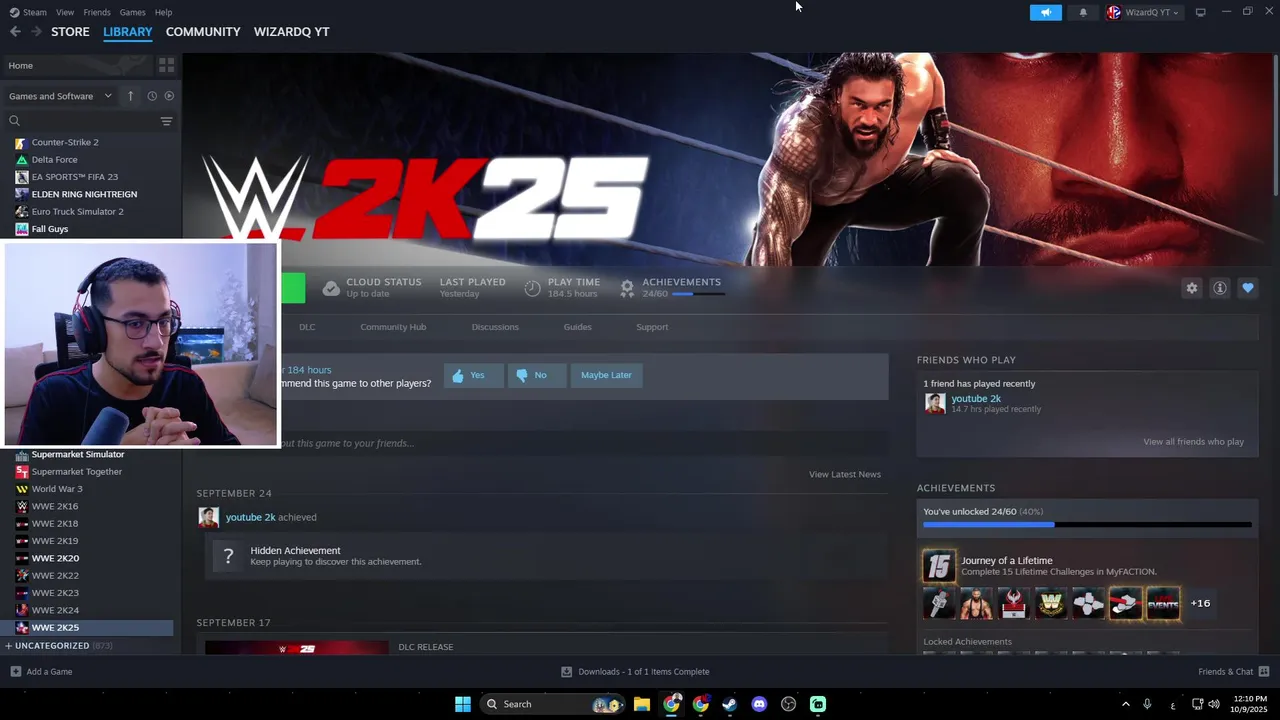This screenshot has height=720, width=1280.
Task: Open the WIZARDQ YT profile section
Action: pos(291,32)
